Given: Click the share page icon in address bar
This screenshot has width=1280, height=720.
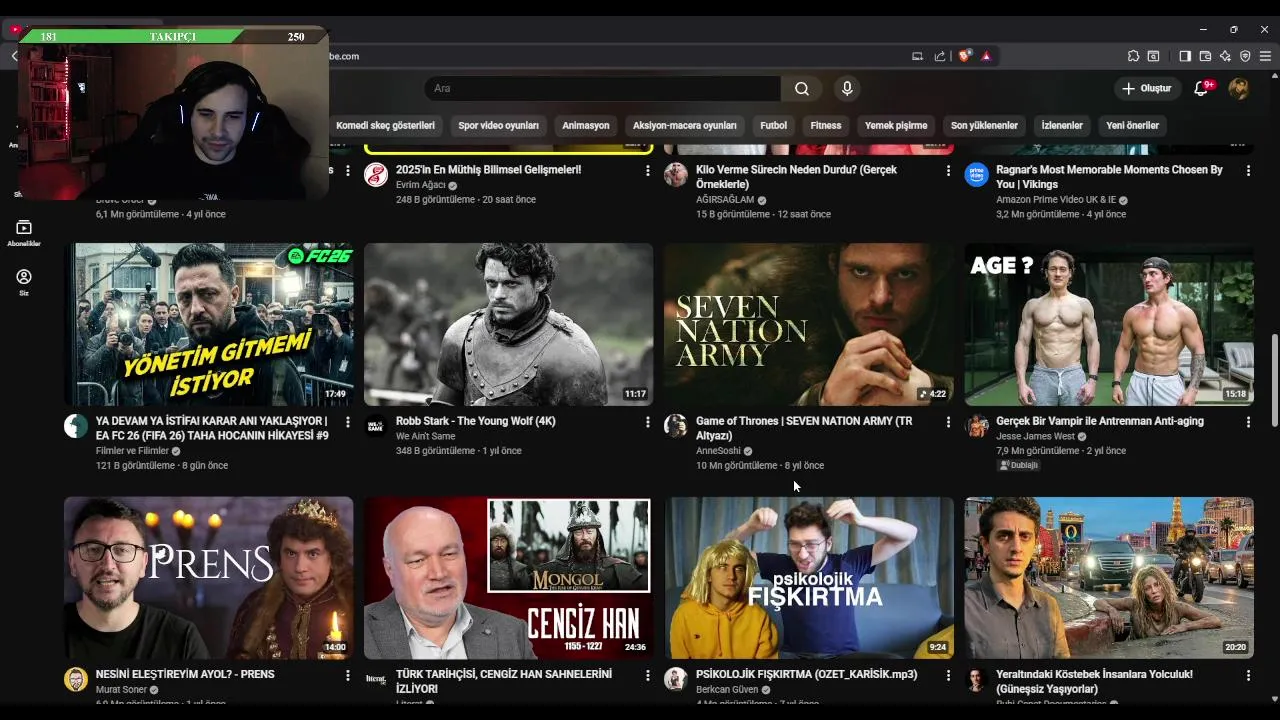Looking at the screenshot, I should pos(940,56).
